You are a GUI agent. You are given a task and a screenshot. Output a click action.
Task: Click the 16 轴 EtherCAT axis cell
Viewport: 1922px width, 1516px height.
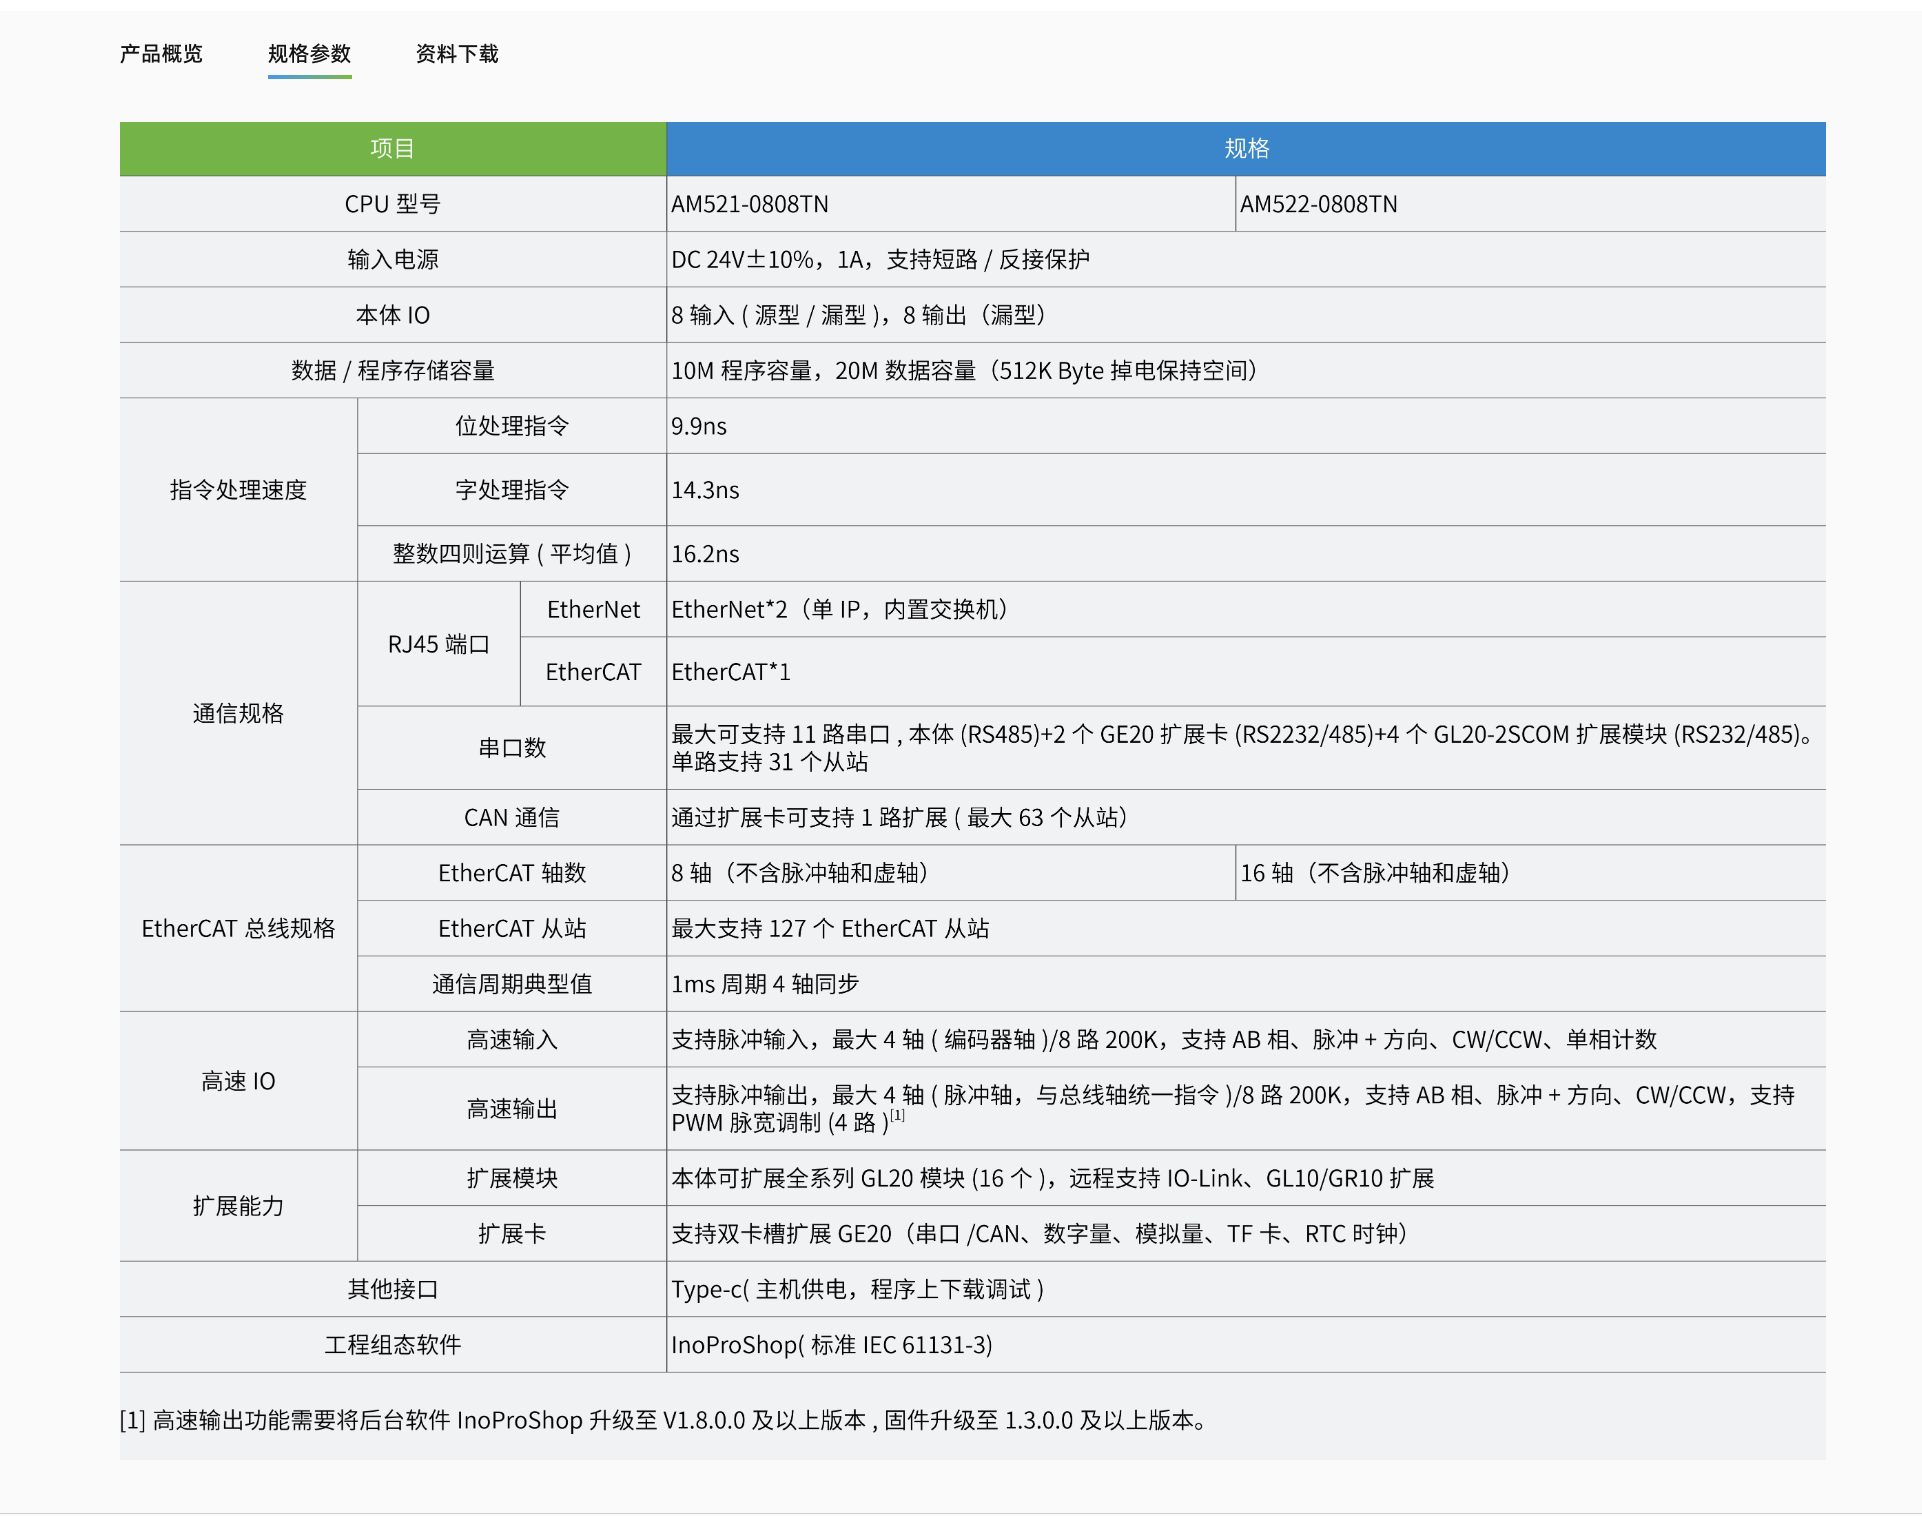[1375, 873]
